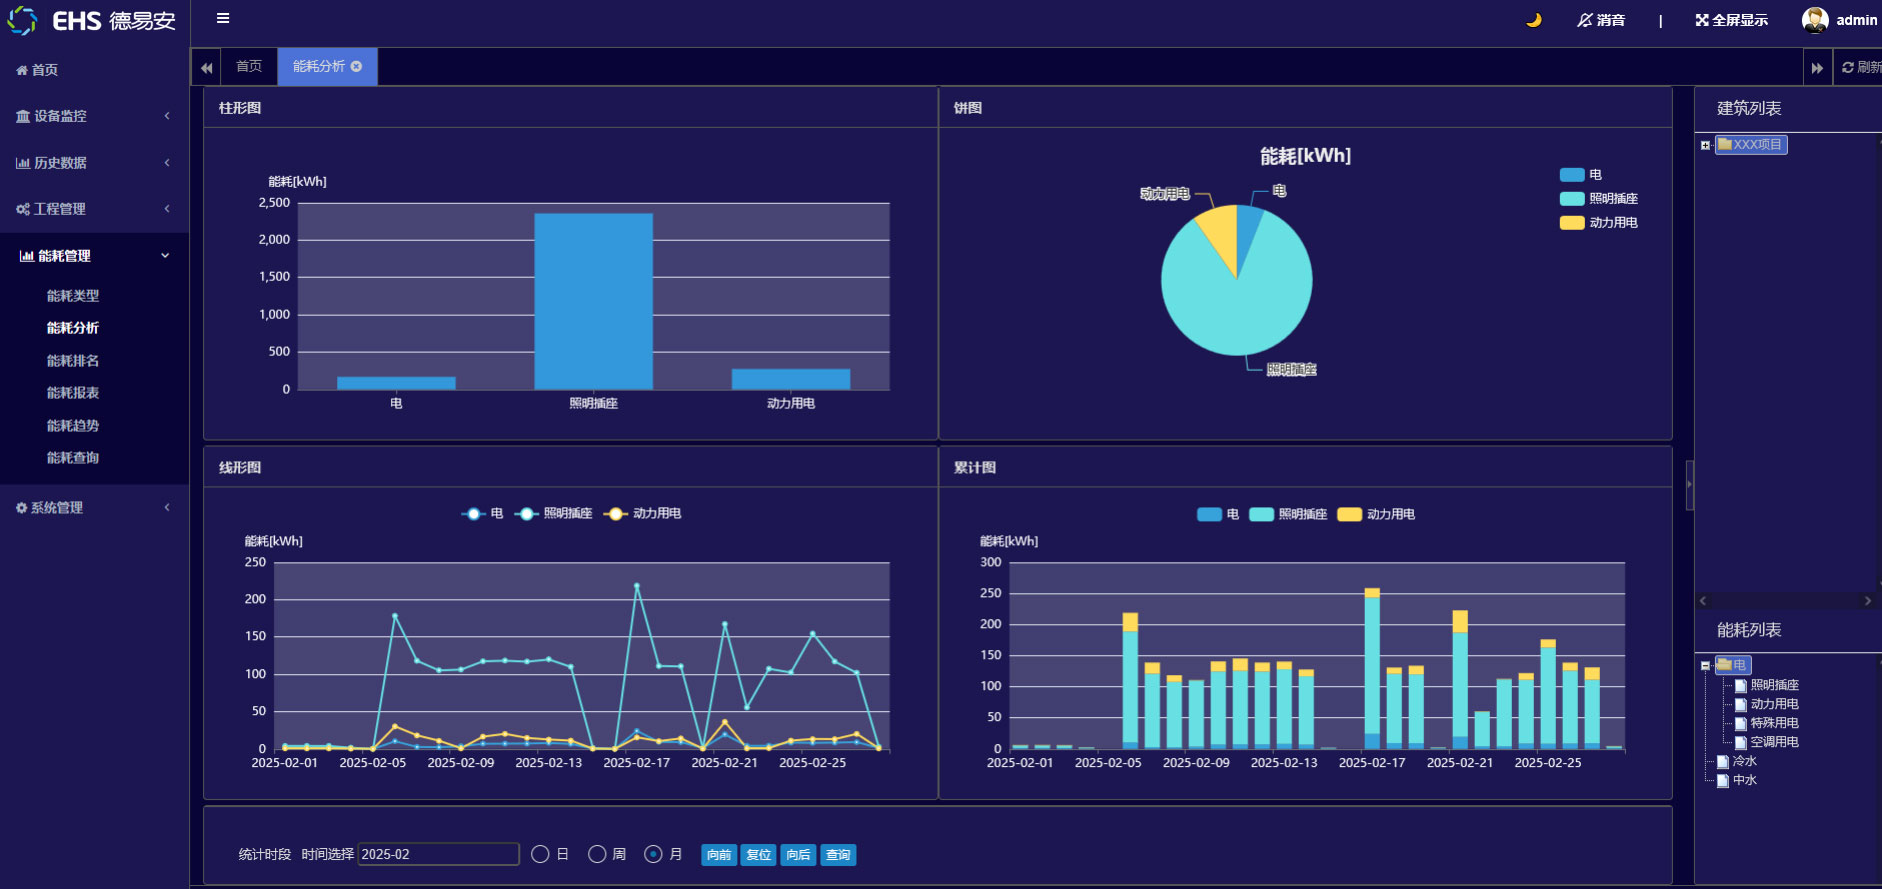This screenshot has height=889, width=1882.
Task: Click the hamburger menu toggle icon
Action: click(x=223, y=18)
